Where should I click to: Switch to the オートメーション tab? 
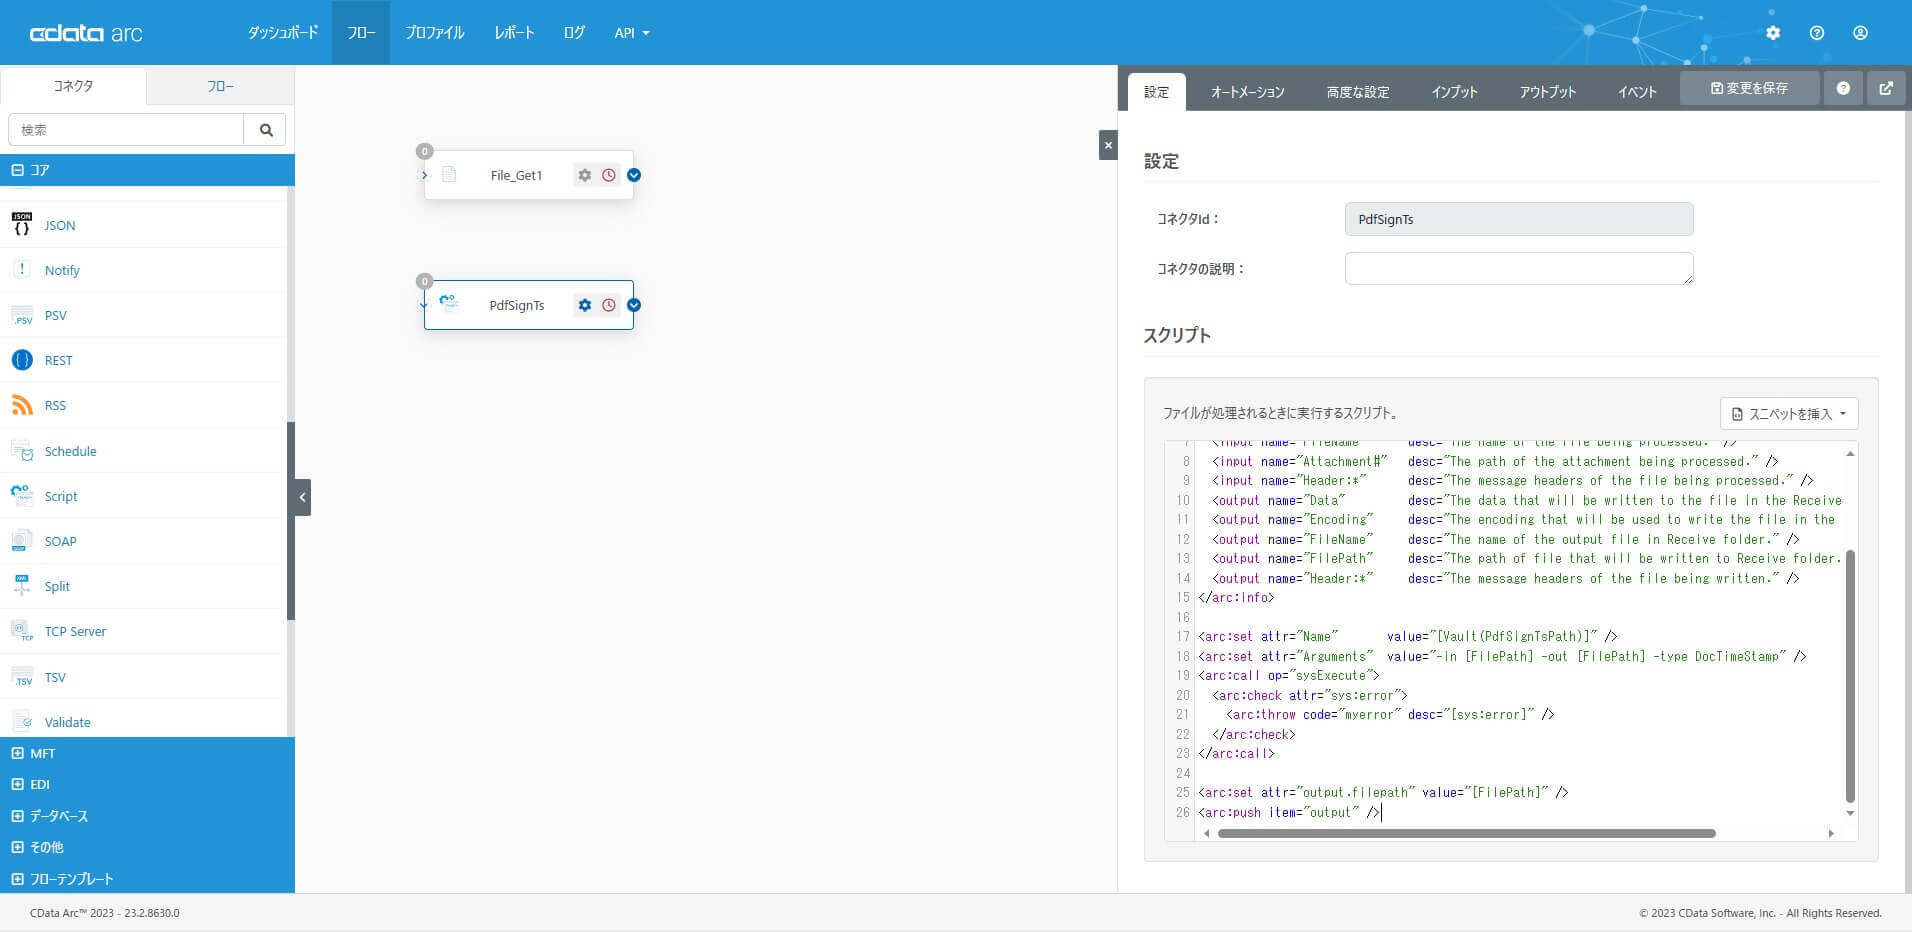1248,92
